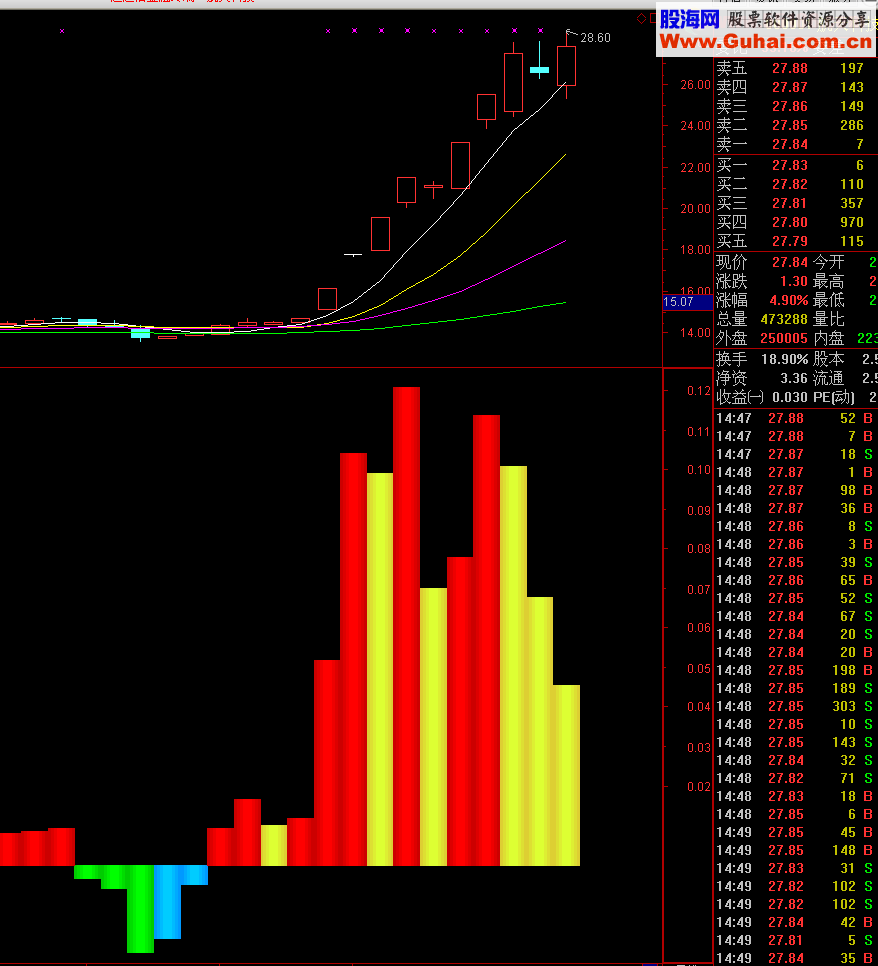
Task: Click the tallest green negative indicator bar
Action: tap(140, 909)
